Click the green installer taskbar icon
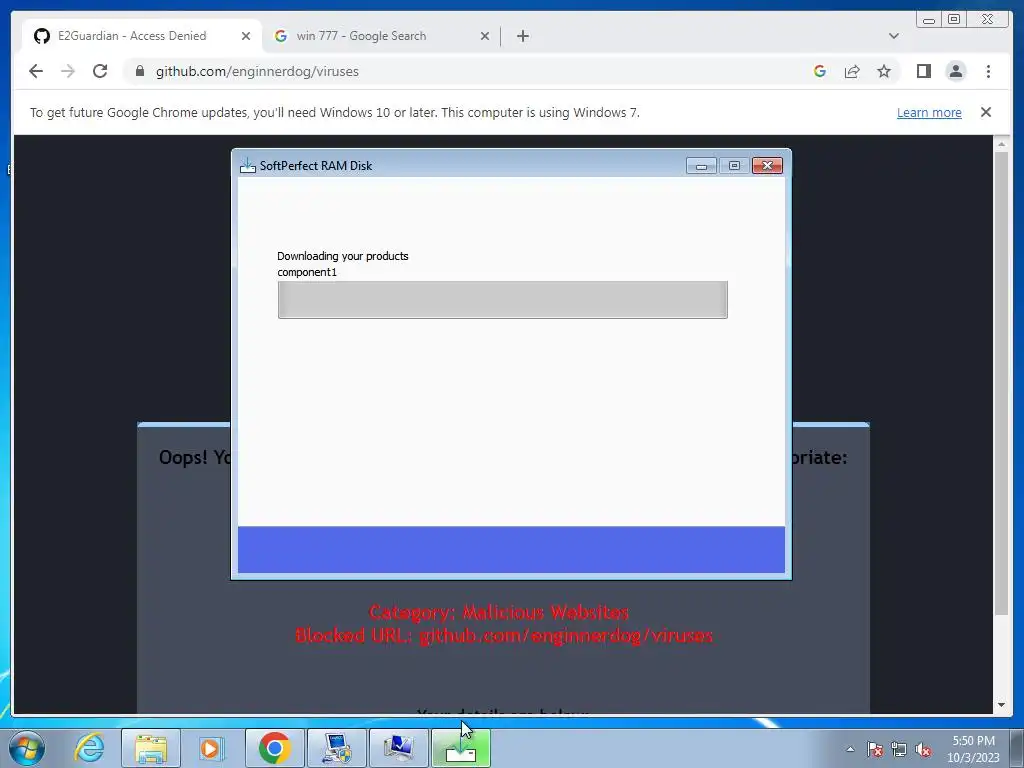 461,748
